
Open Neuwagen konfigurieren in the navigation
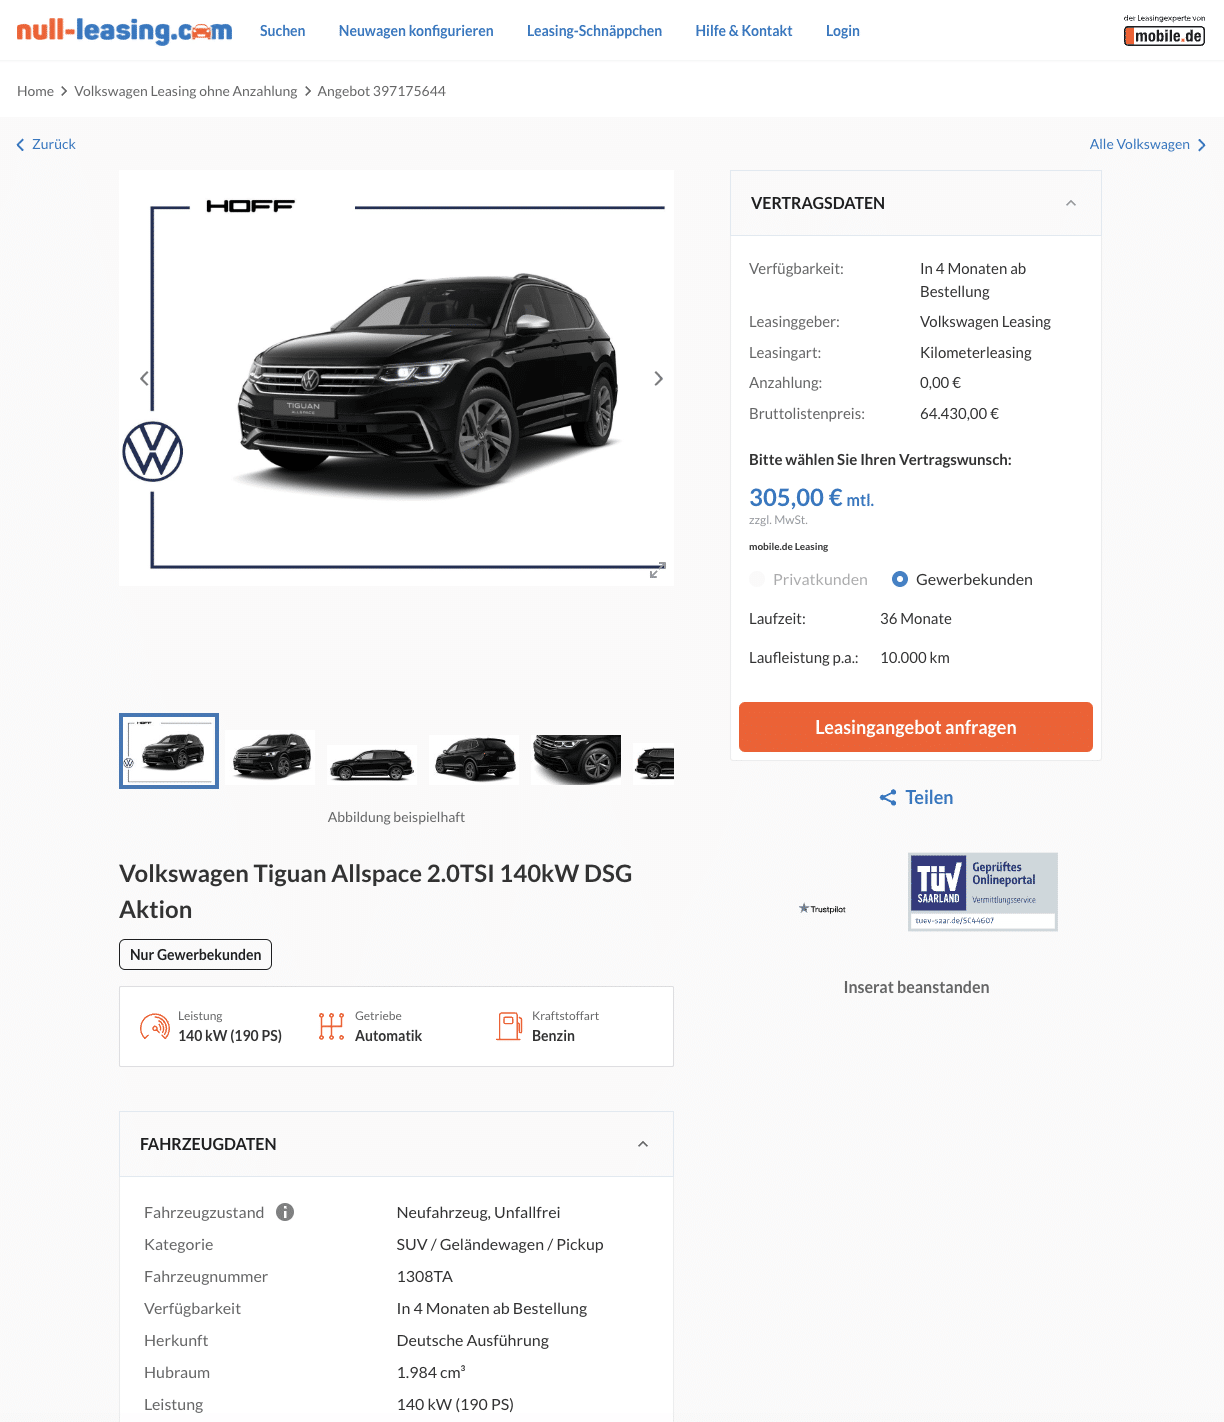point(416,31)
